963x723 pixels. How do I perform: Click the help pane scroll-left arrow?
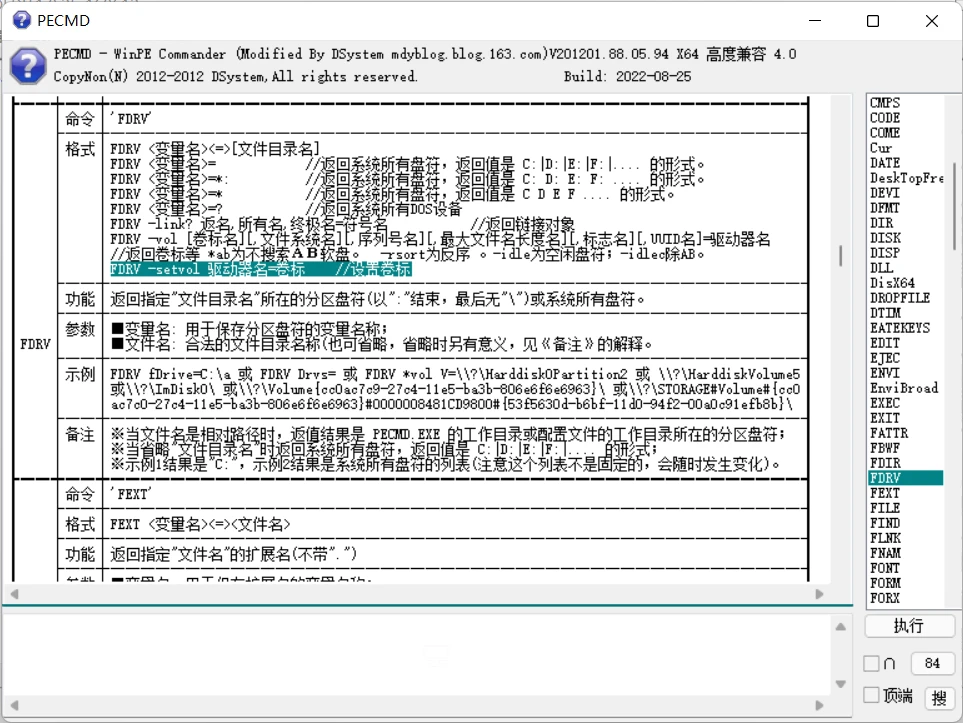click(x=15, y=594)
